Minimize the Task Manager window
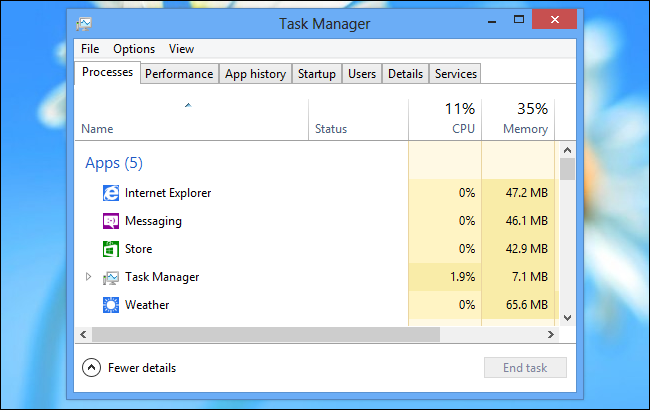Screen dimensions: 650x410 click(492, 21)
